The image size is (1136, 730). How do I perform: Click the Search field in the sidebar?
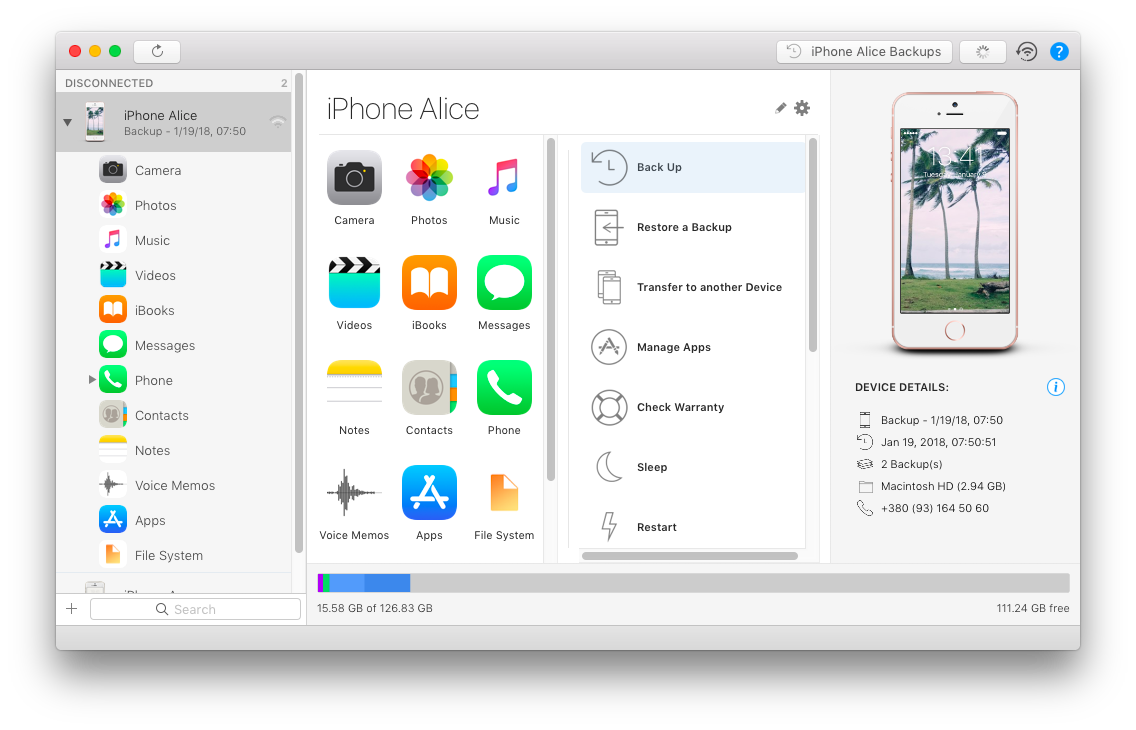(195, 609)
